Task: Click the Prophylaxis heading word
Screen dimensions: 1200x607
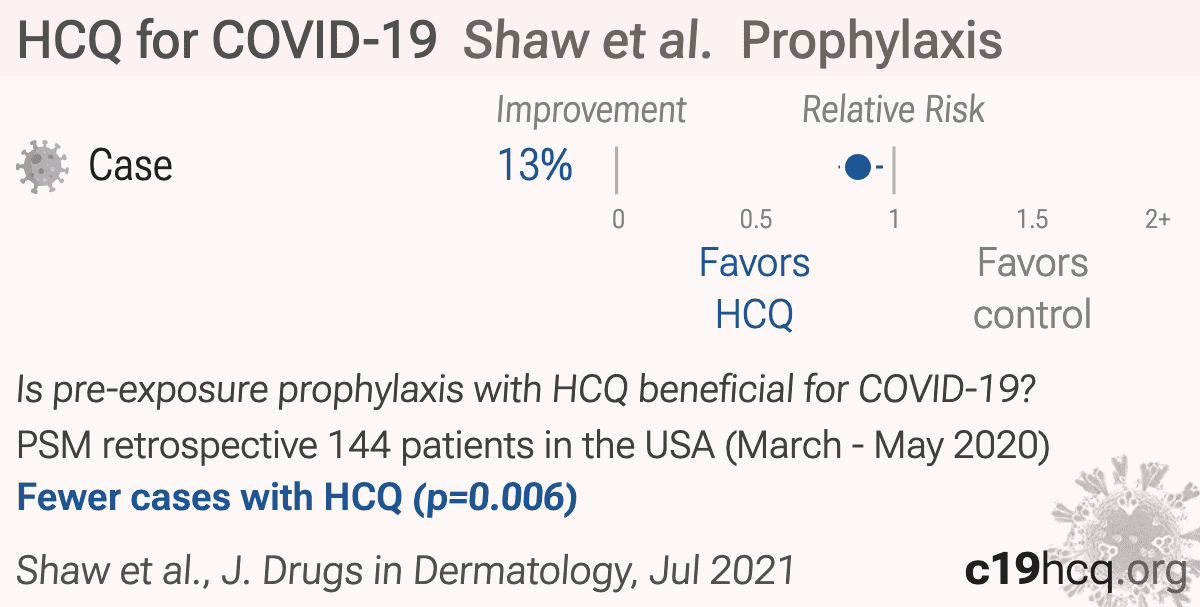Action: click(x=873, y=41)
